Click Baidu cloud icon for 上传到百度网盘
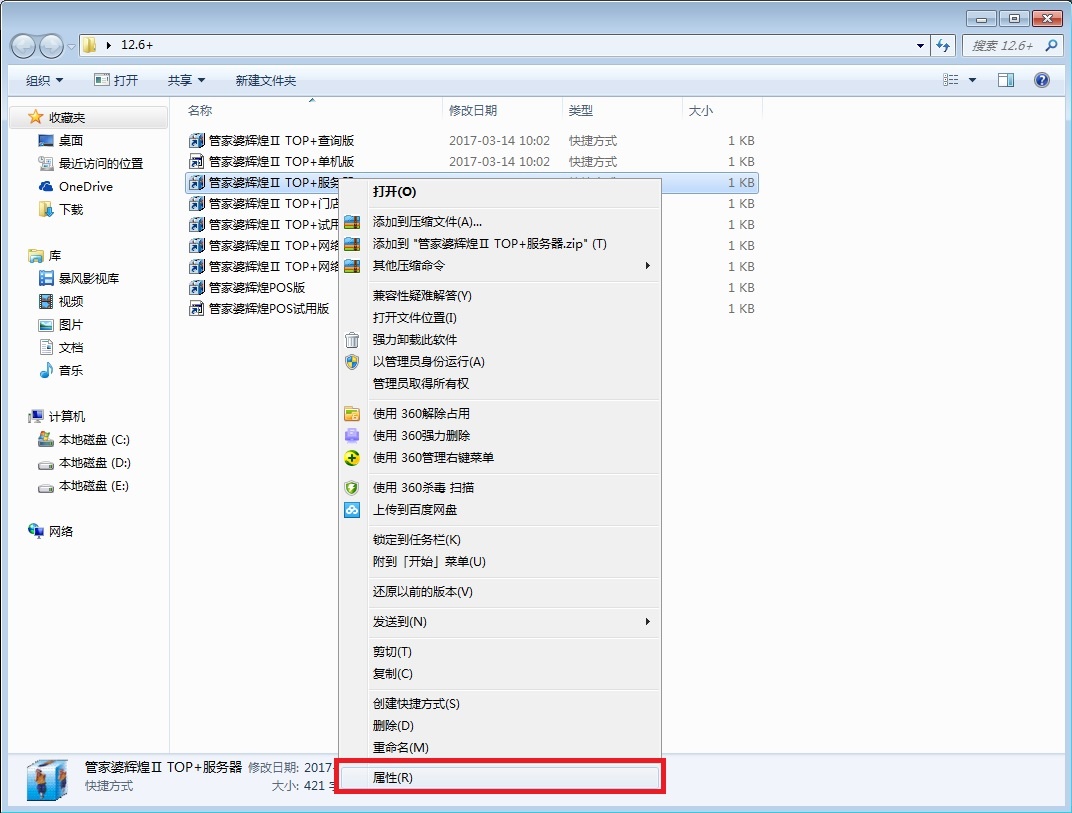This screenshot has height=813, width=1072. (x=352, y=509)
